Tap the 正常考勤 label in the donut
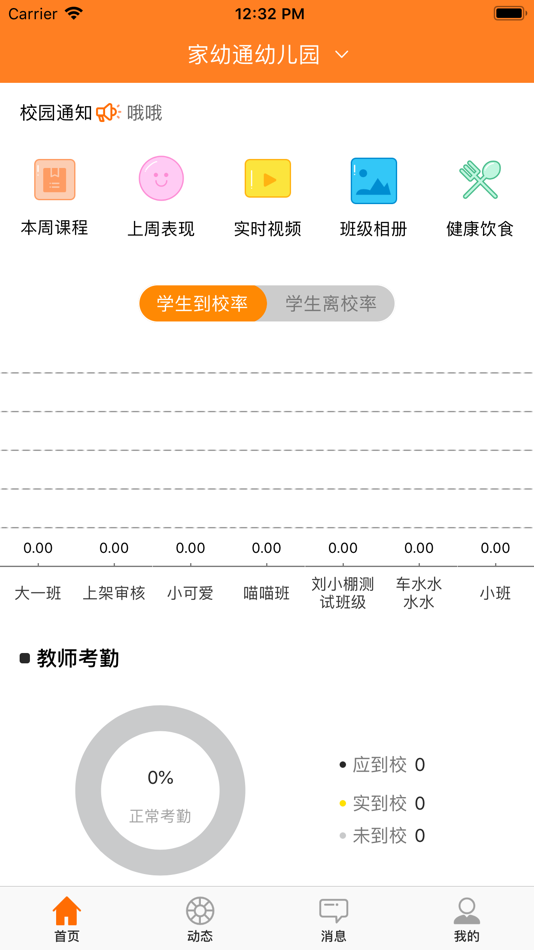This screenshot has height=950, width=534. pos(161,816)
